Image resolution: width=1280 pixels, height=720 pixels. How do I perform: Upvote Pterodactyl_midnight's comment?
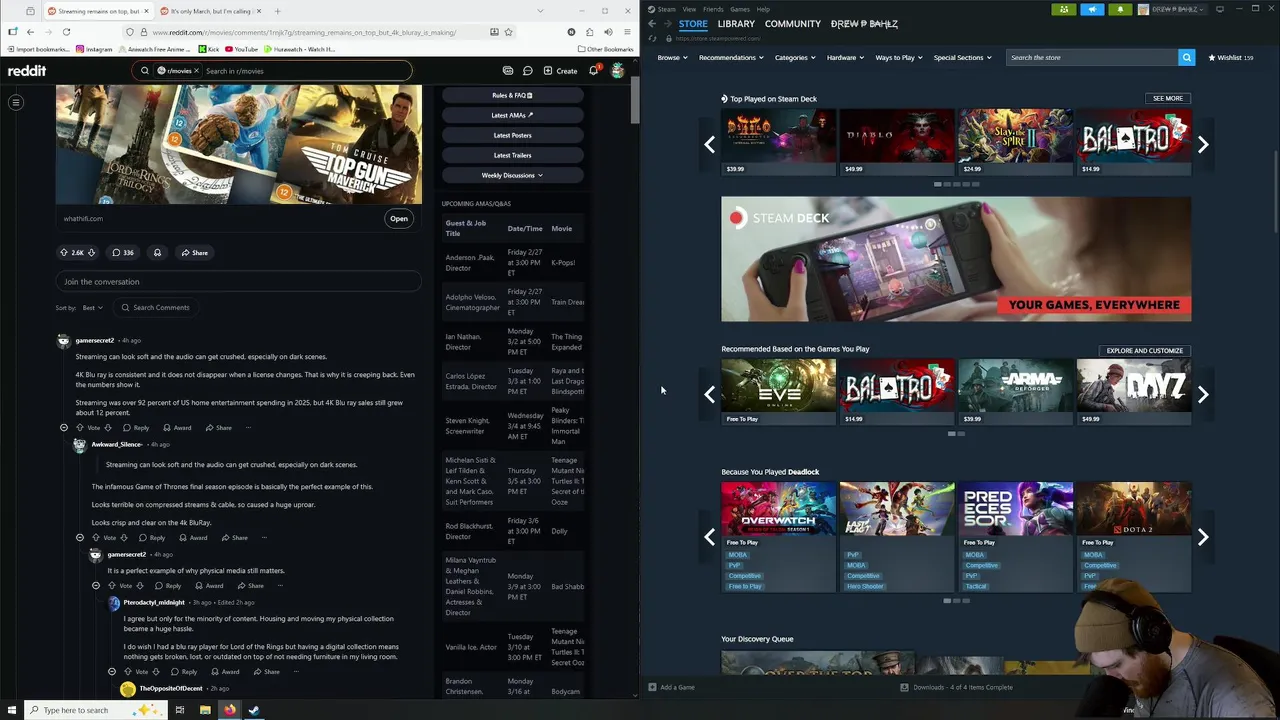(x=126, y=672)
